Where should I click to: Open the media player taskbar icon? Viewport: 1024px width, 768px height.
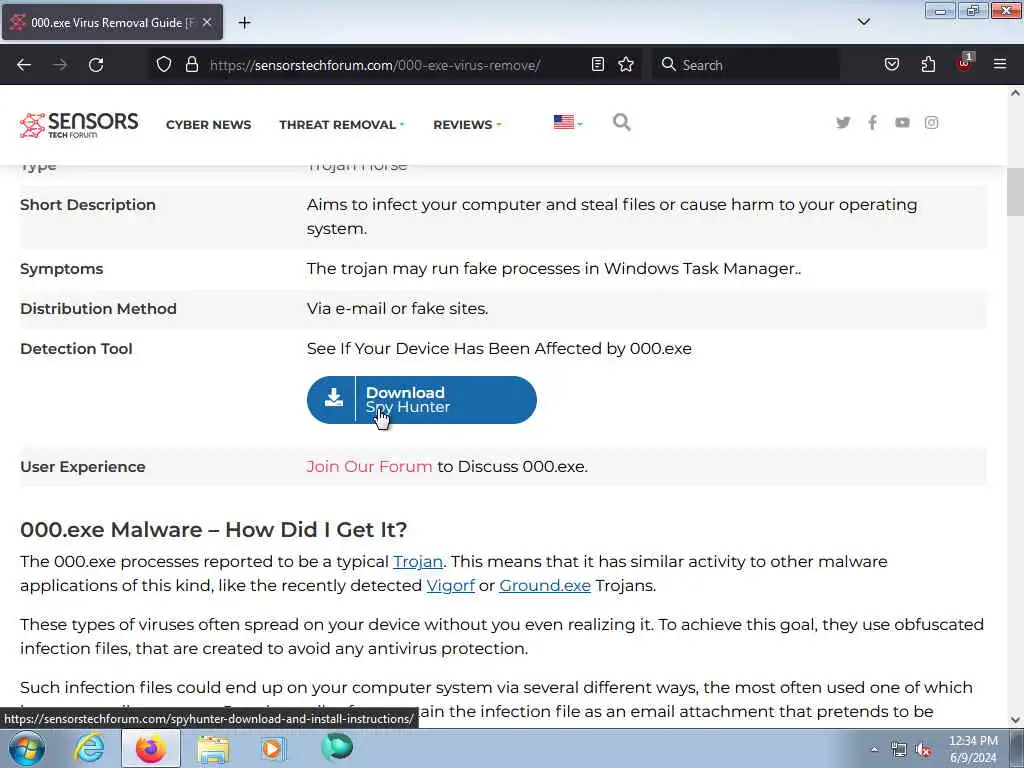pyautogui.click(x=274, y=748)
